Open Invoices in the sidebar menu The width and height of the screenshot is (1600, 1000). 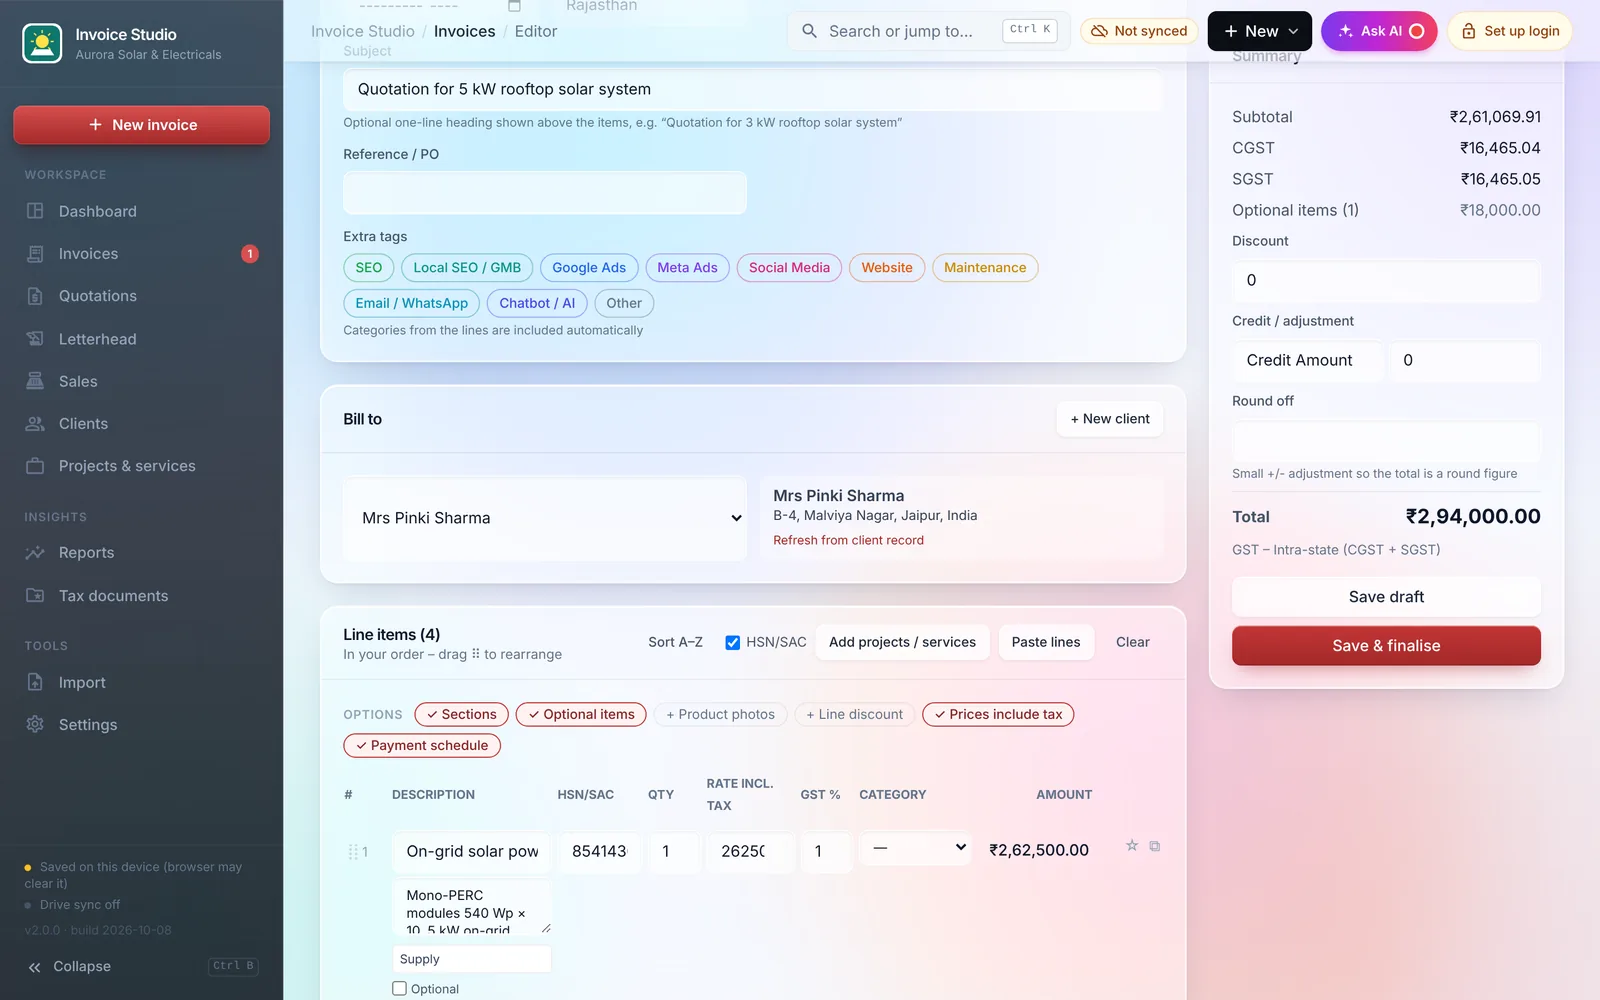tap(141, 254)
